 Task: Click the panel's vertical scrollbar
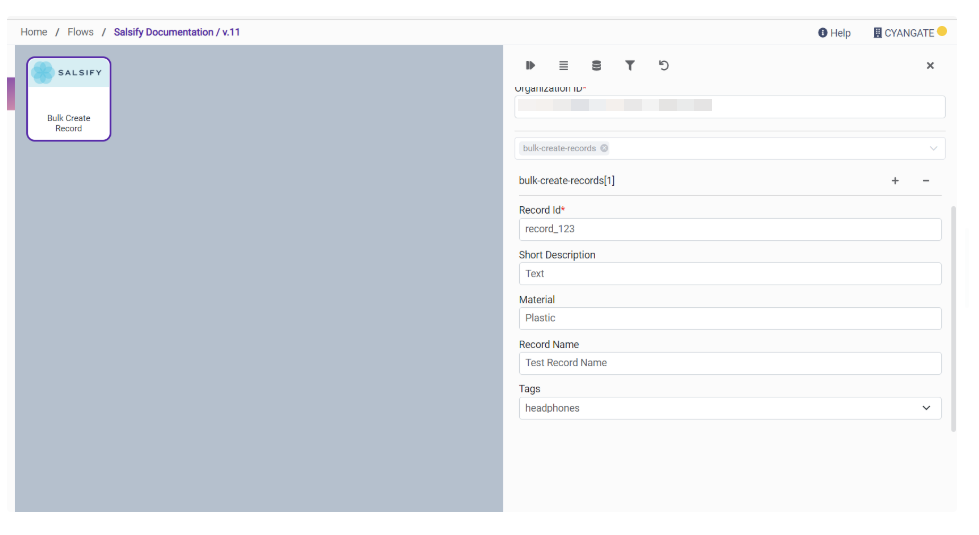(x=953, y=318)
